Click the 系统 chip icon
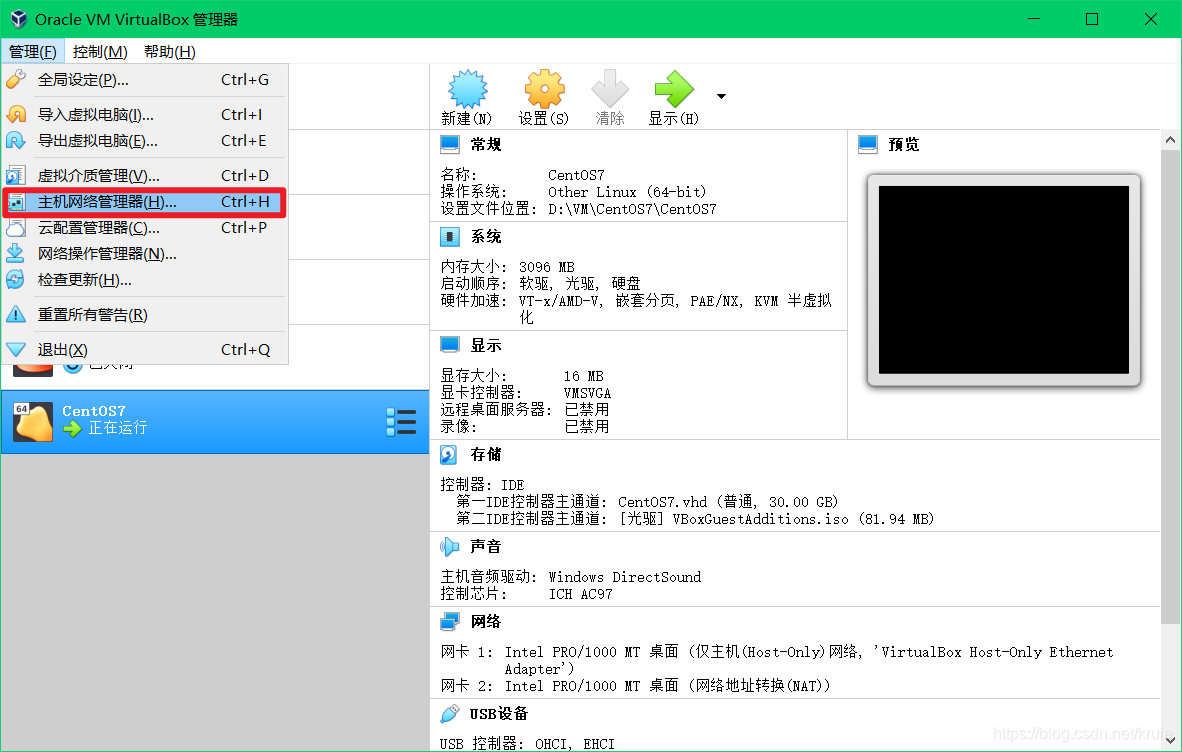Image resolution: width=1182 pixels, height=752 pixels. (x=450, y=237)
